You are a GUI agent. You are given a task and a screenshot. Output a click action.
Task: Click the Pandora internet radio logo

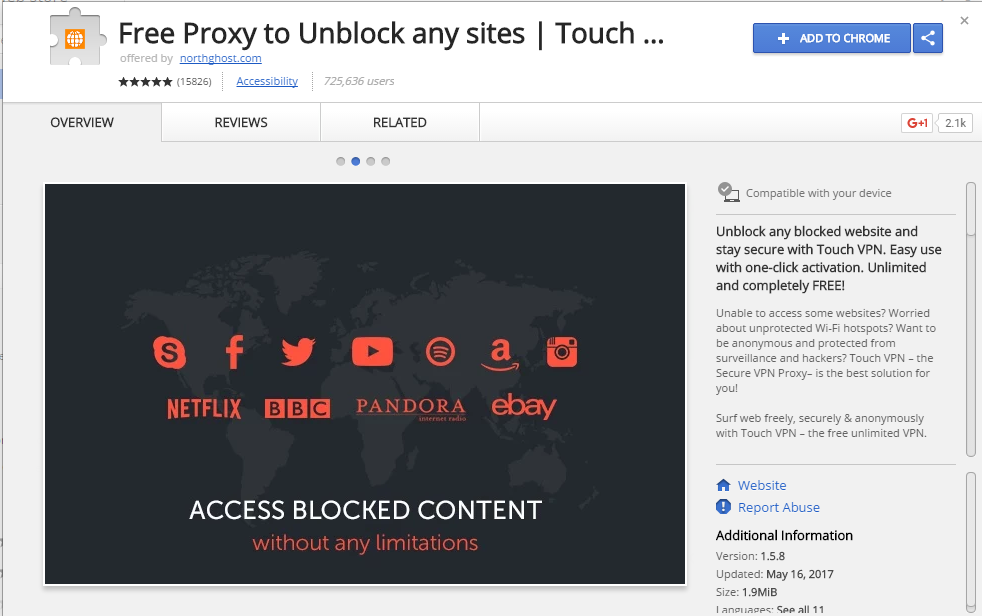point(411,409)
